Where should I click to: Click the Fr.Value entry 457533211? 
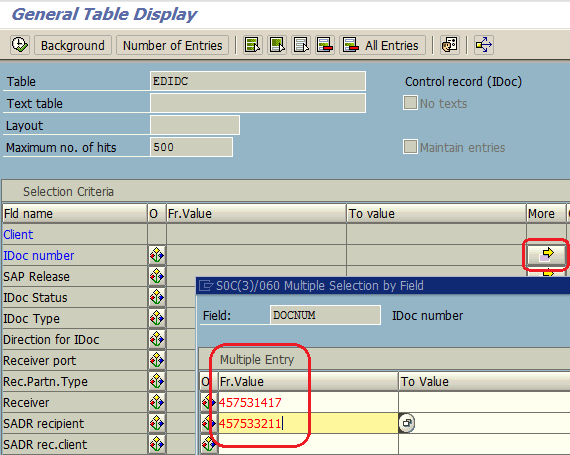pyautogui.click(x=308, y=423)
